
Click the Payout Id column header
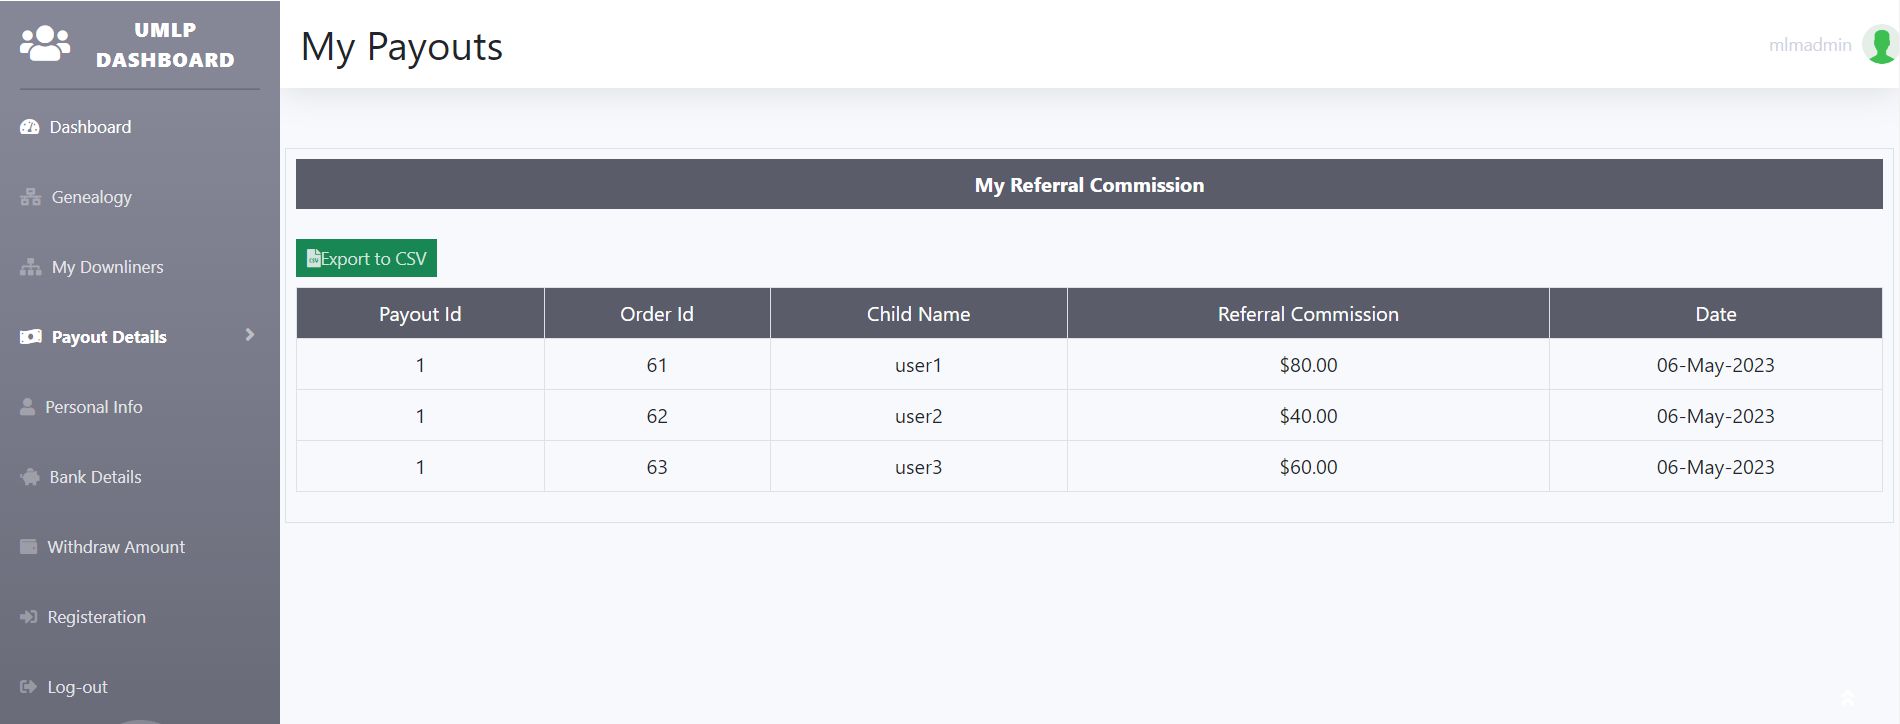click(420, 314)
